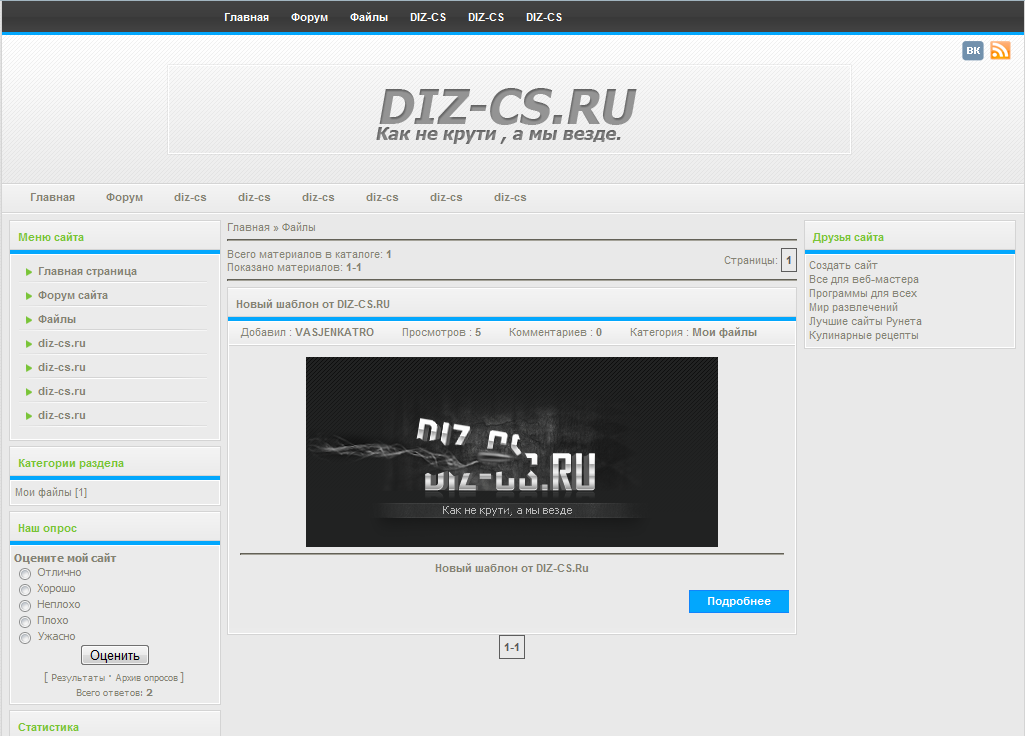The height and width of the screenshot is (736, 1025).
Task: View poll Результаты link
Action: click(x=78, y=678)
